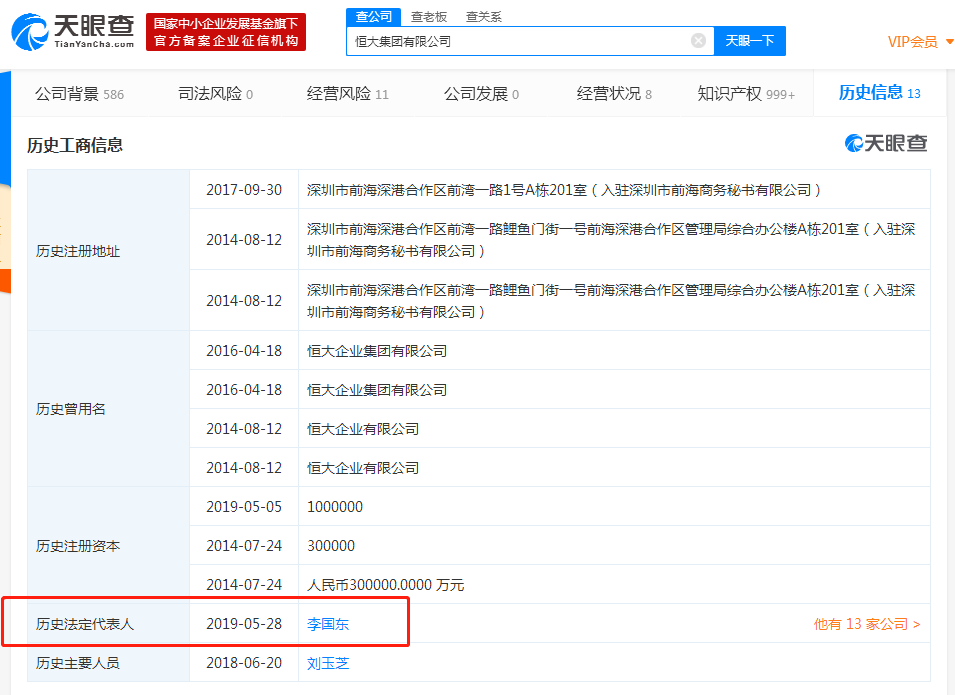Select the value 人民币300000.0000 万元

(386, 585)
